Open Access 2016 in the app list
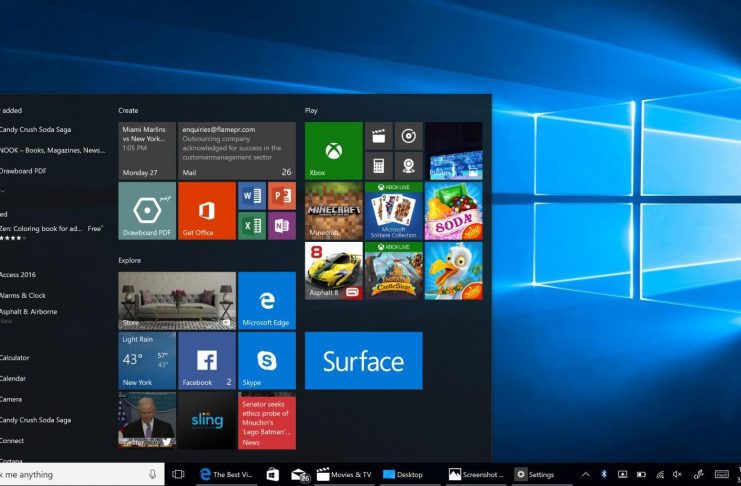741x486 pixels. [x=18, y=275]
